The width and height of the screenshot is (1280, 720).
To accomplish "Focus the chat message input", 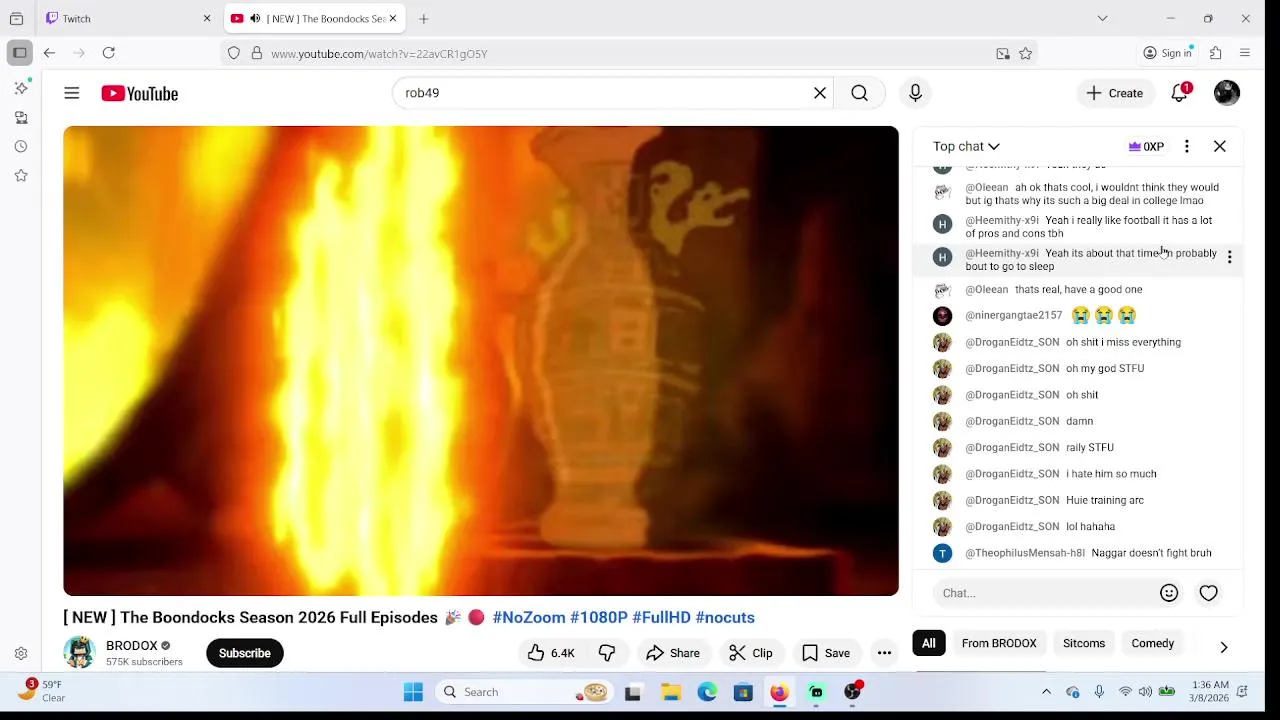I will [1045, 593].
